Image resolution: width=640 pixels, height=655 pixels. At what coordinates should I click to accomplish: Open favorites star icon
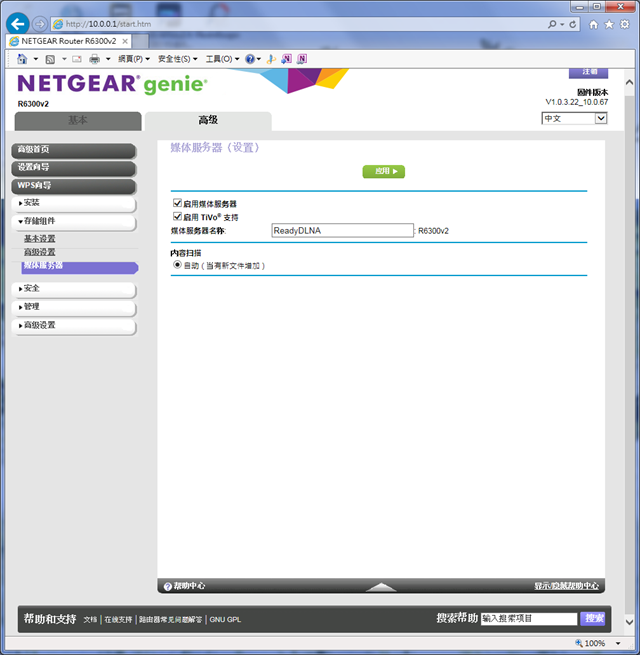609,24
